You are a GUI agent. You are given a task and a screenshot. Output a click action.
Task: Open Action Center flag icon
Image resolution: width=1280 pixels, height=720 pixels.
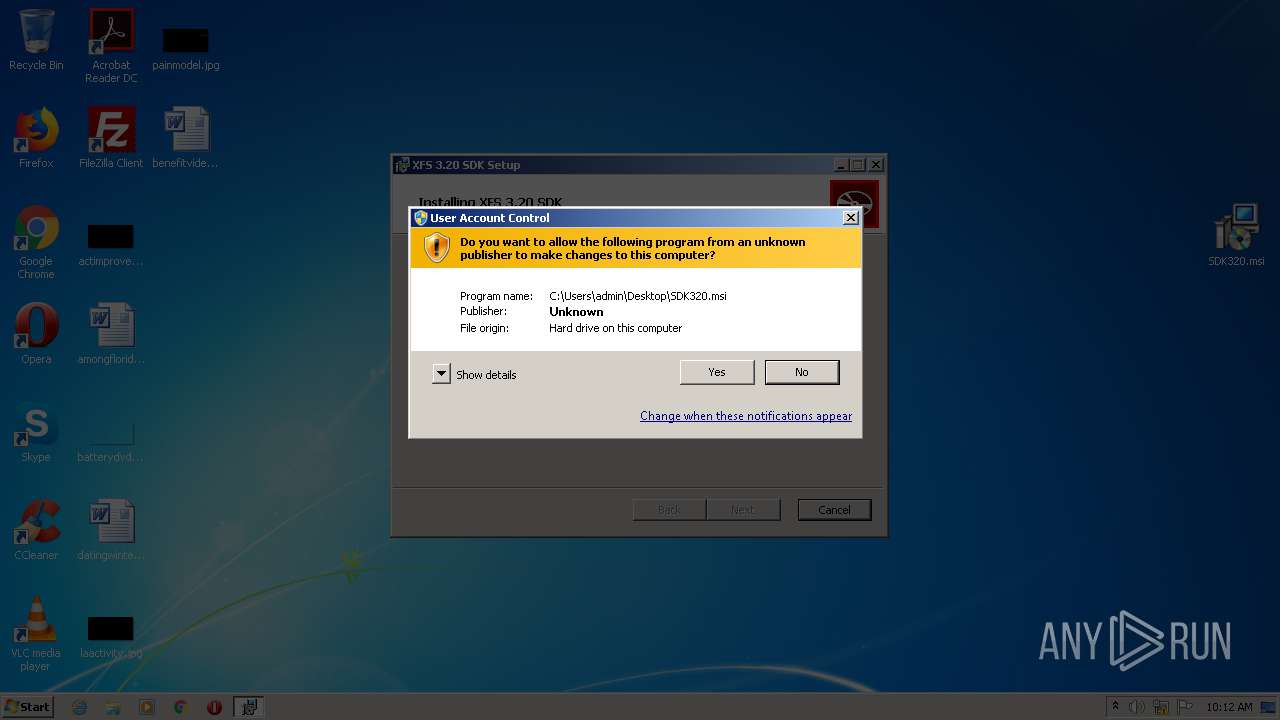click(1185, 707)
